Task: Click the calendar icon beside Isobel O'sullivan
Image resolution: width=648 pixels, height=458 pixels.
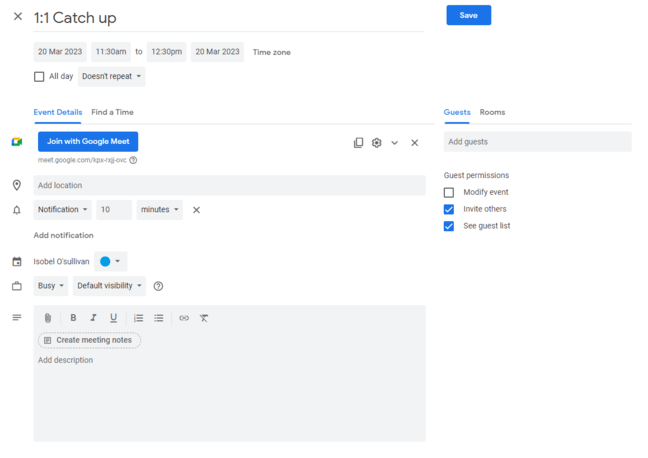Action: (17, 262)
